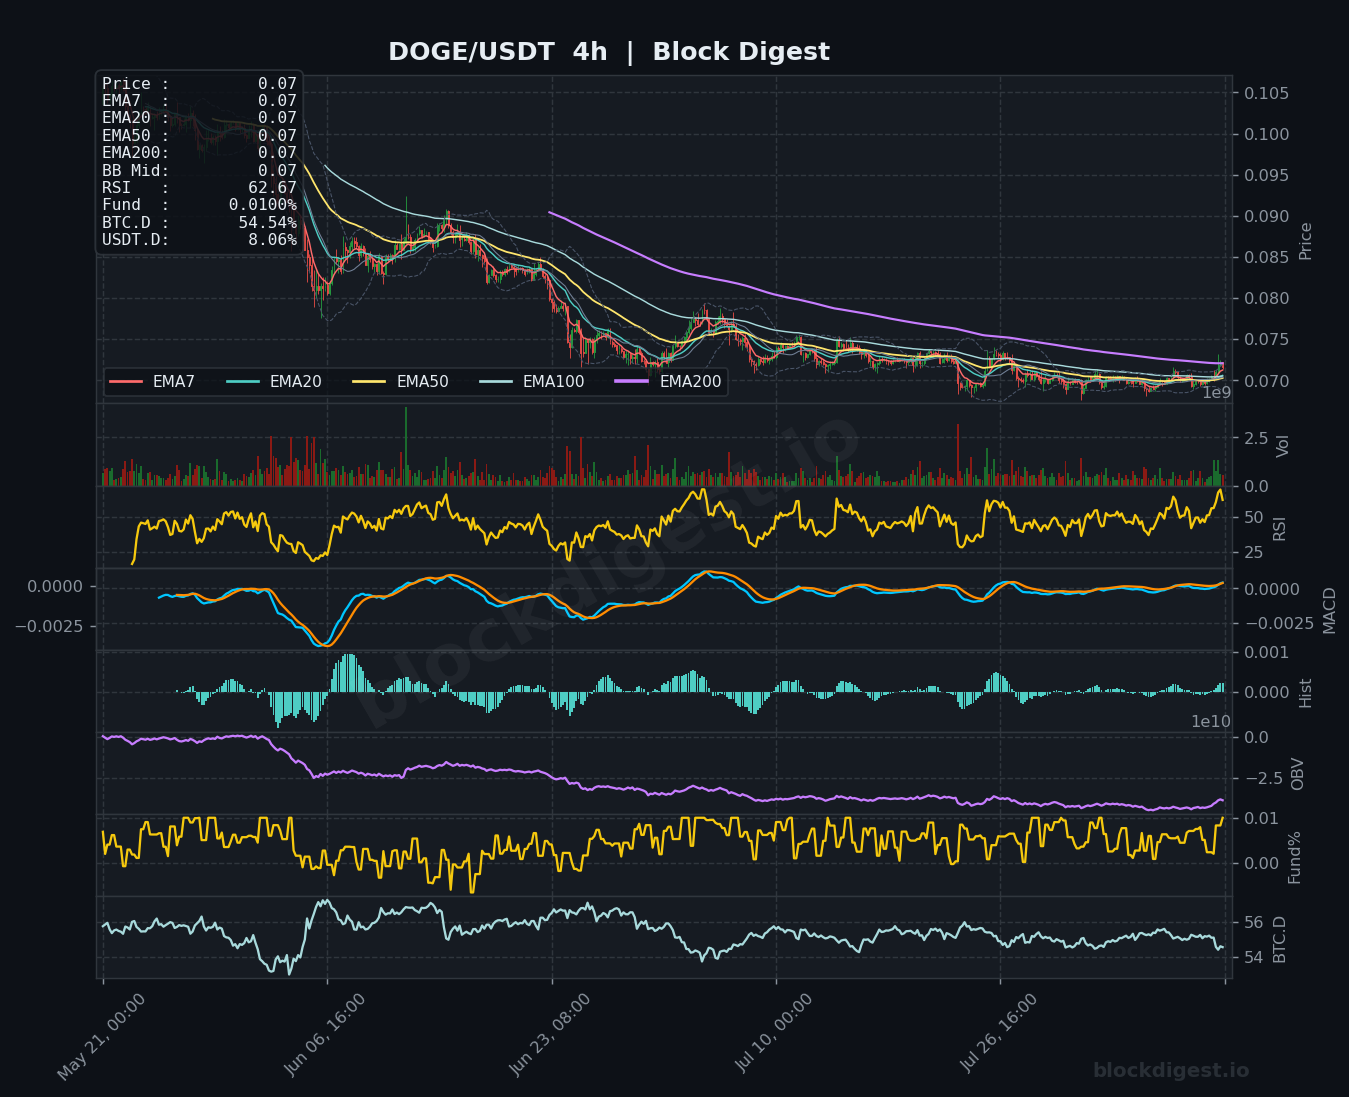This screenshot has height=1097, width=1349.
Task: Click the 50 tick on RSI axis
Action: click(x=1254, y=517)
